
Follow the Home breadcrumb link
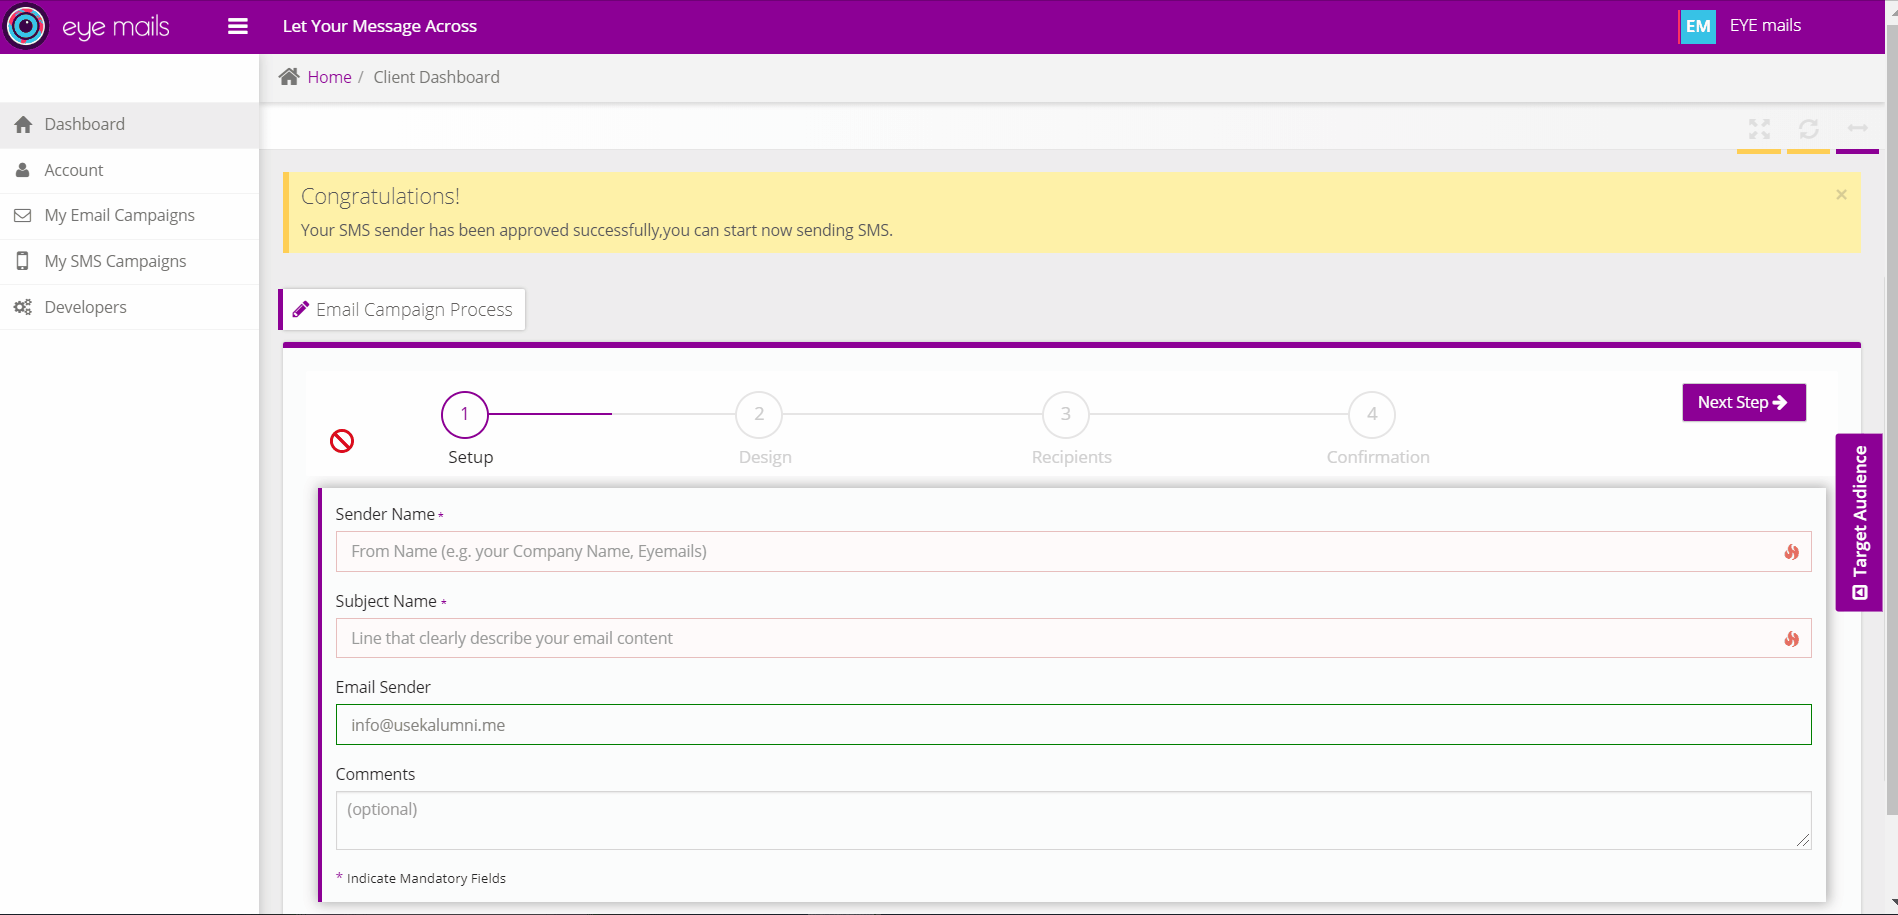329,77
